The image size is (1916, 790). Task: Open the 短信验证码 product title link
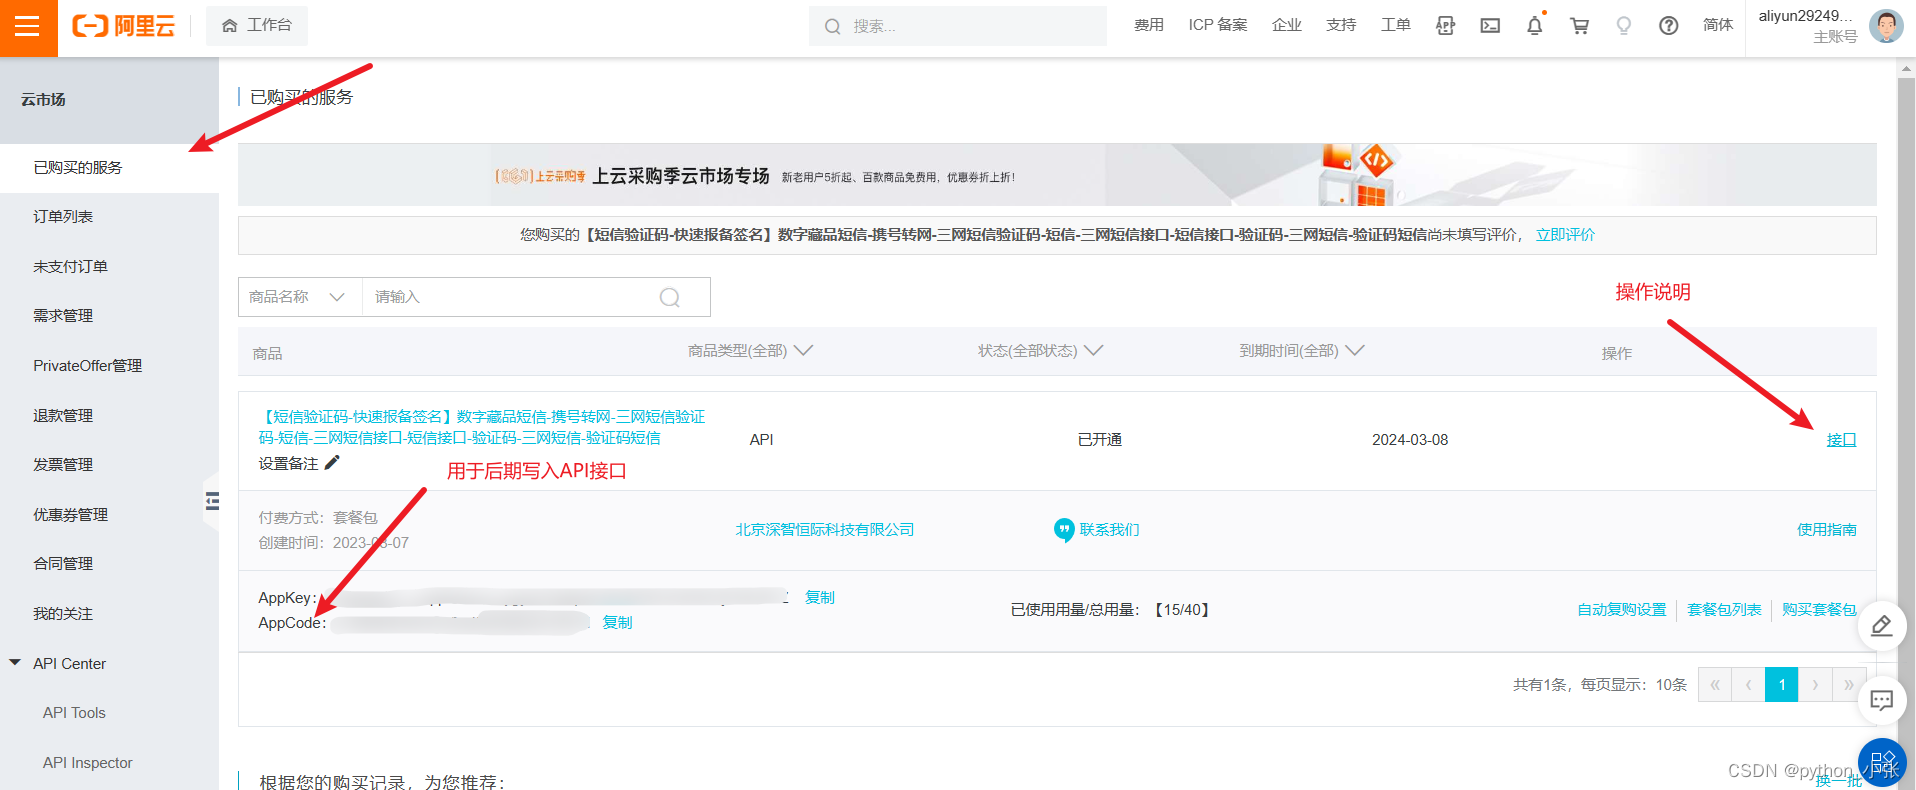[x=482, y=427]
